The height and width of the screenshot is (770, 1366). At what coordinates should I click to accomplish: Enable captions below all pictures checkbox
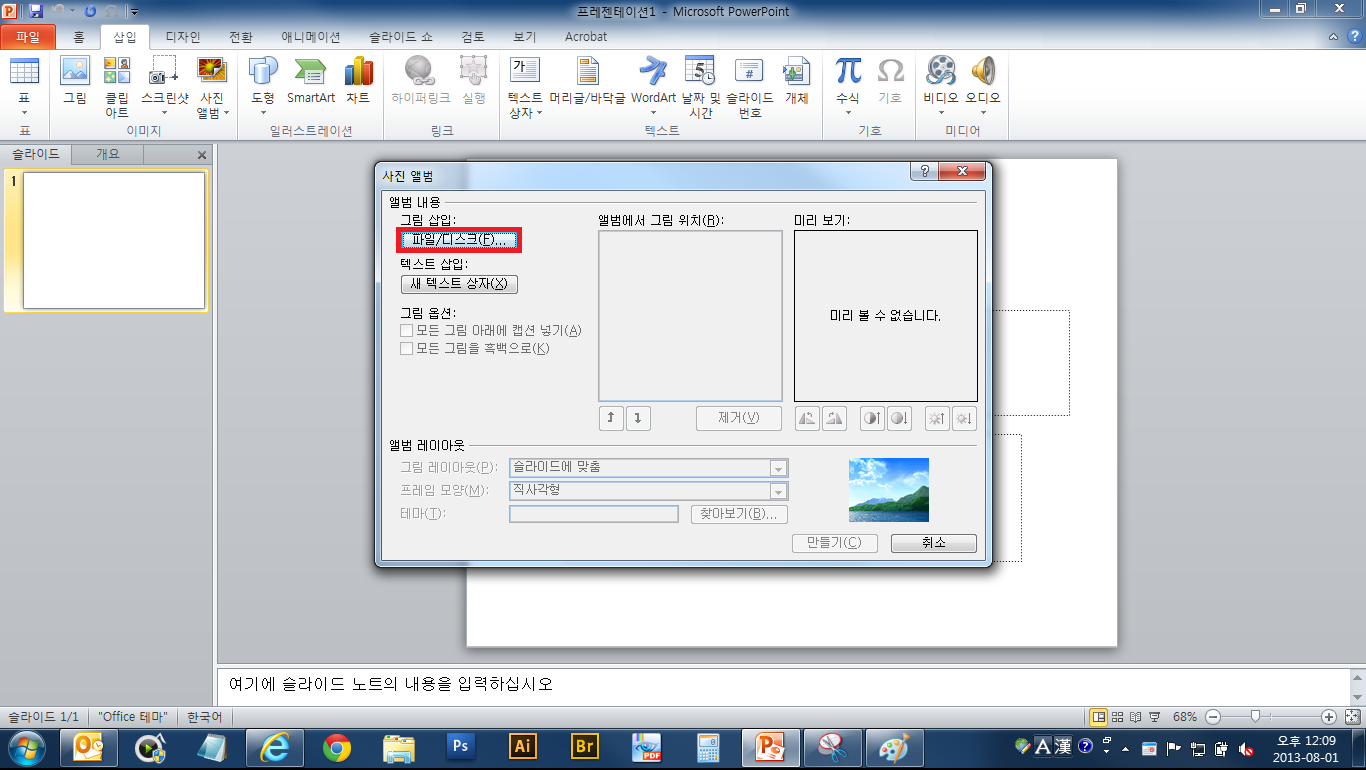pos(407,331)
